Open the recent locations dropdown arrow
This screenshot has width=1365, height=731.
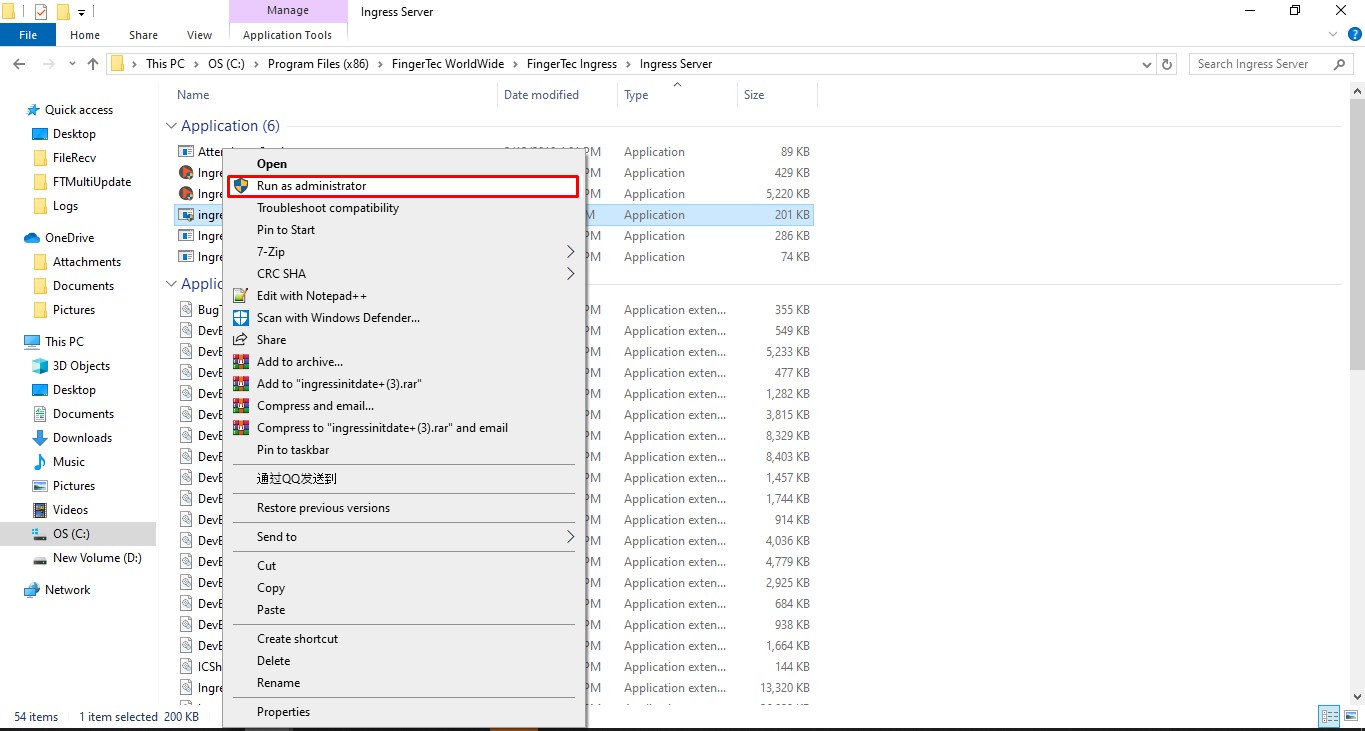(x=71, y=64)
